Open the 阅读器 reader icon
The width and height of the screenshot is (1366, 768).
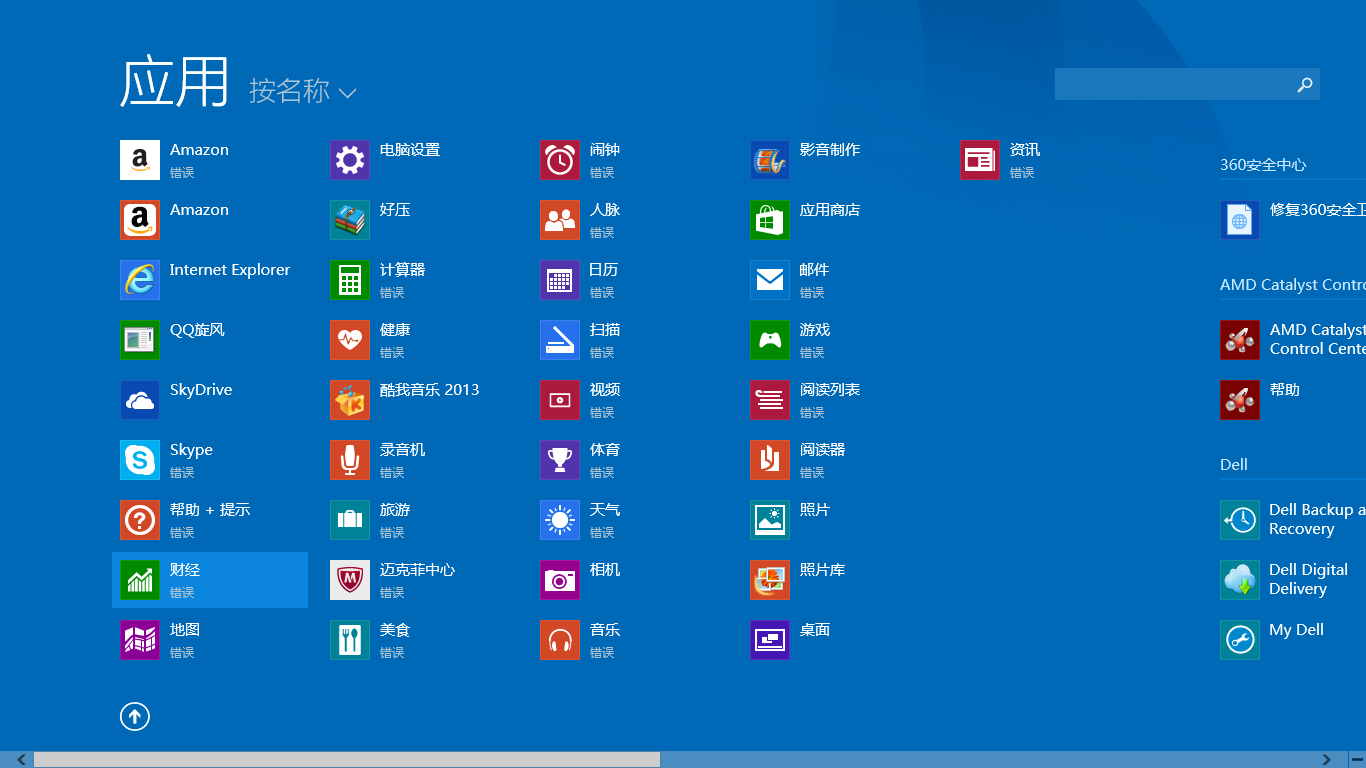coord(770,460)
